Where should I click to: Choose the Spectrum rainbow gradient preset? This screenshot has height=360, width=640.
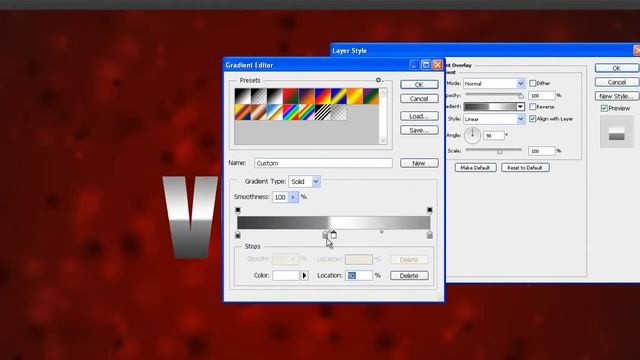click(291, 112)
